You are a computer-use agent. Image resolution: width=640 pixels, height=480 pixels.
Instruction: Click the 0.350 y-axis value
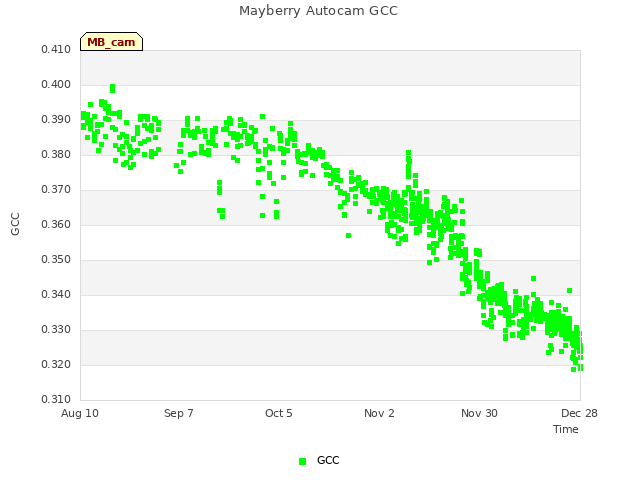point(56,260)
